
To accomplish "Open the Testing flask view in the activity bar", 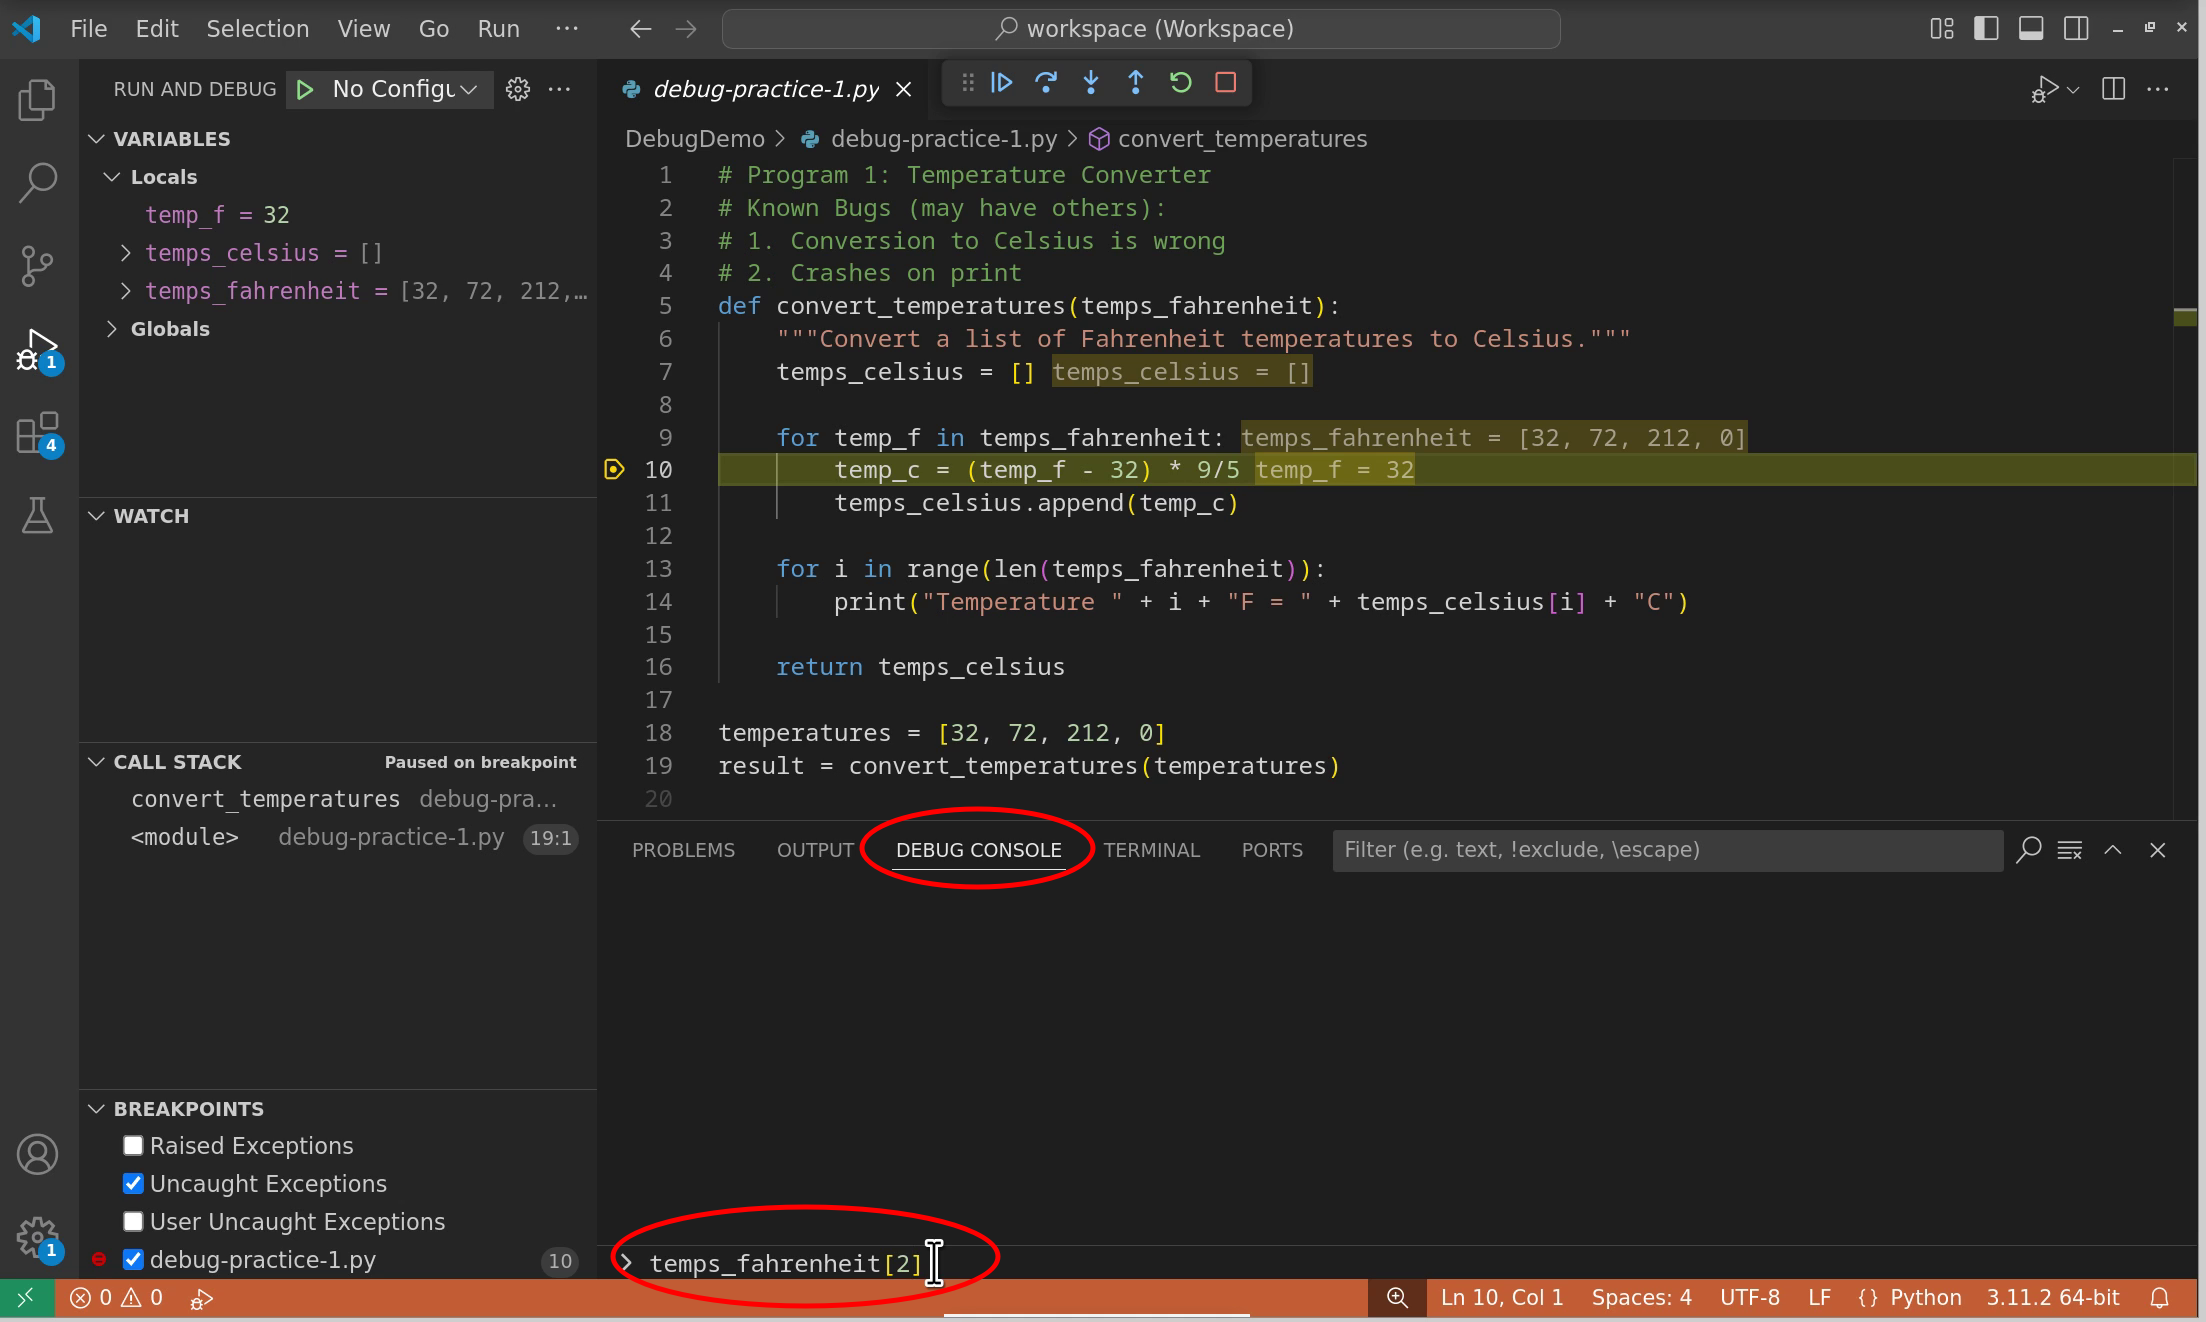I will 37,515.
